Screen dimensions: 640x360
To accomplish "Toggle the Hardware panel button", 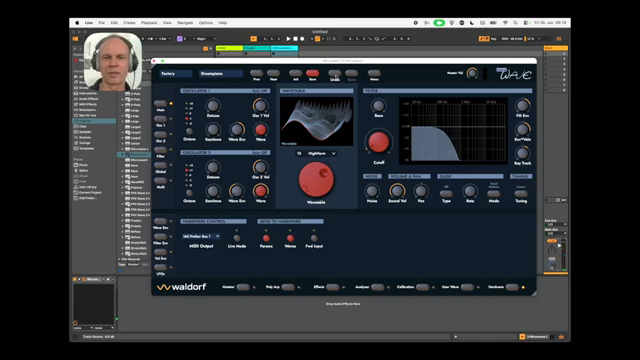I will coord(512,287).
